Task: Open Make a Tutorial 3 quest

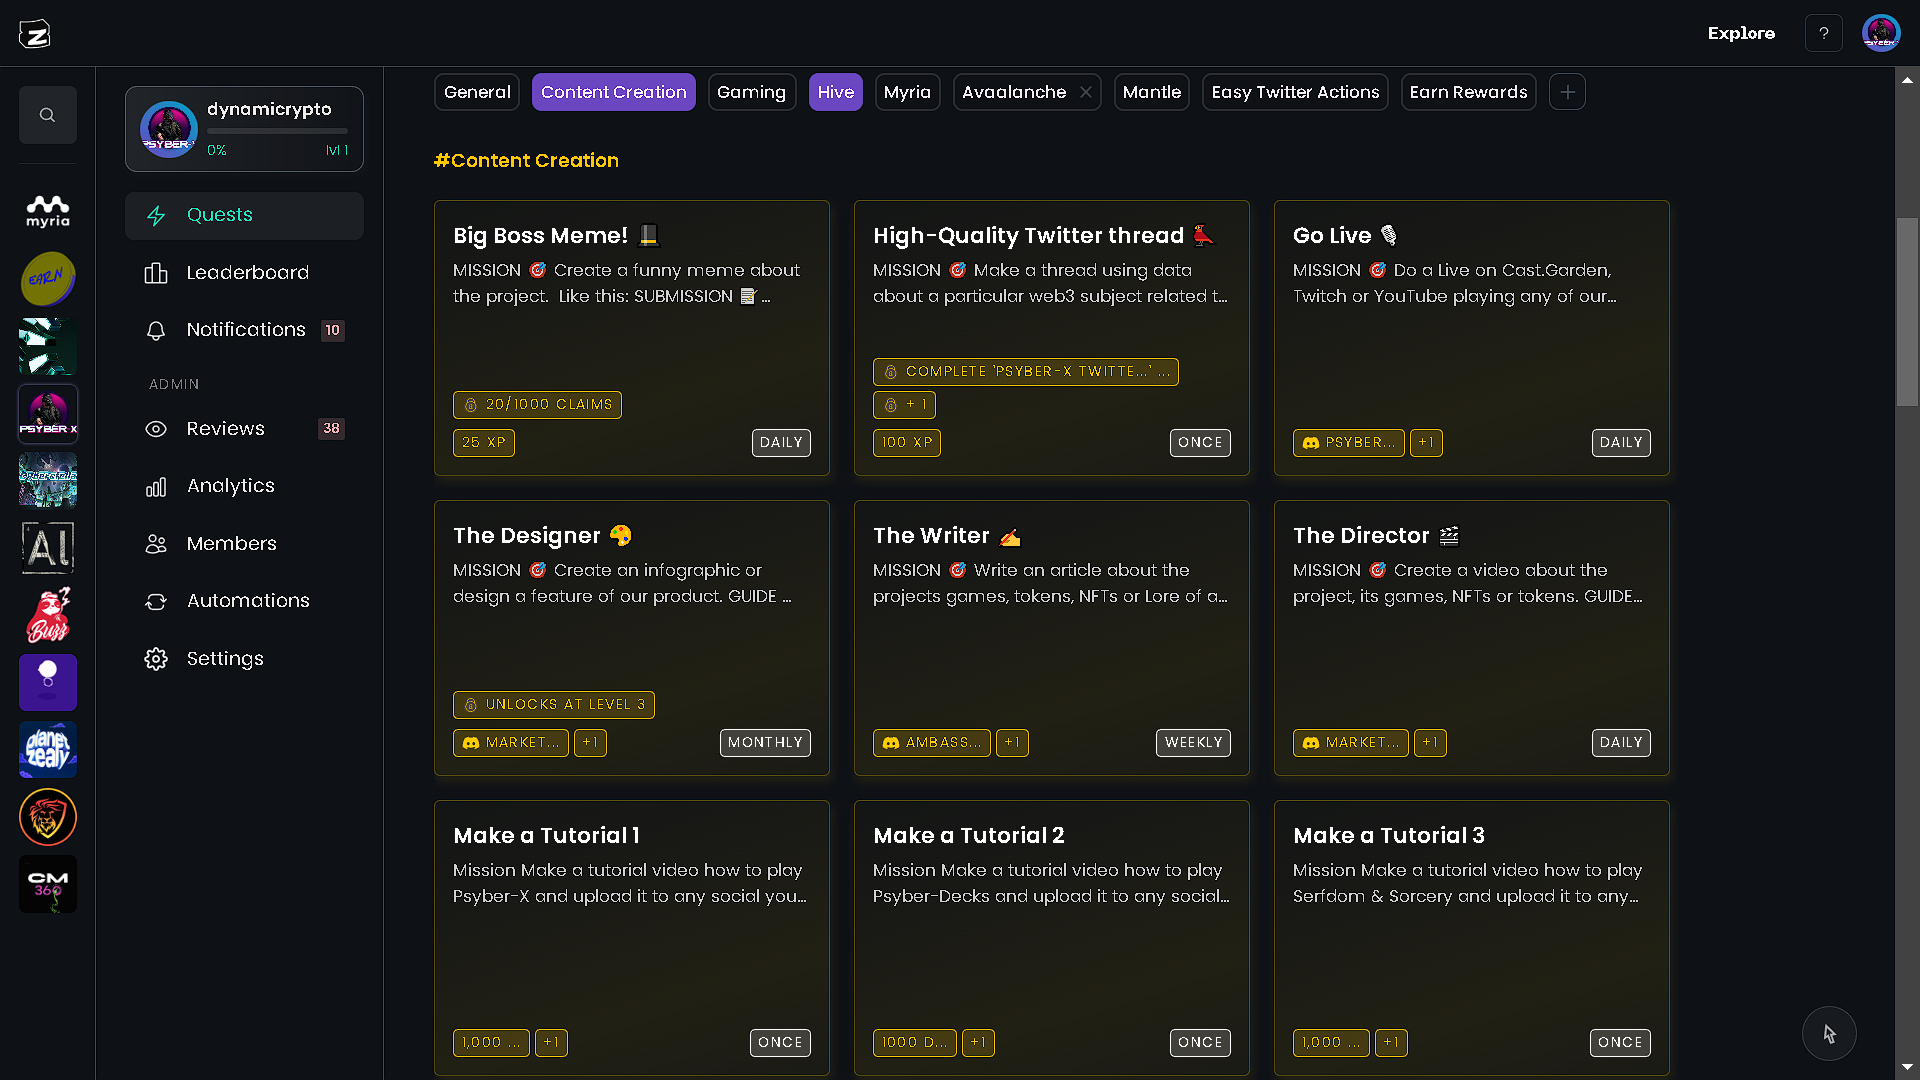Action: point(1472,938)
